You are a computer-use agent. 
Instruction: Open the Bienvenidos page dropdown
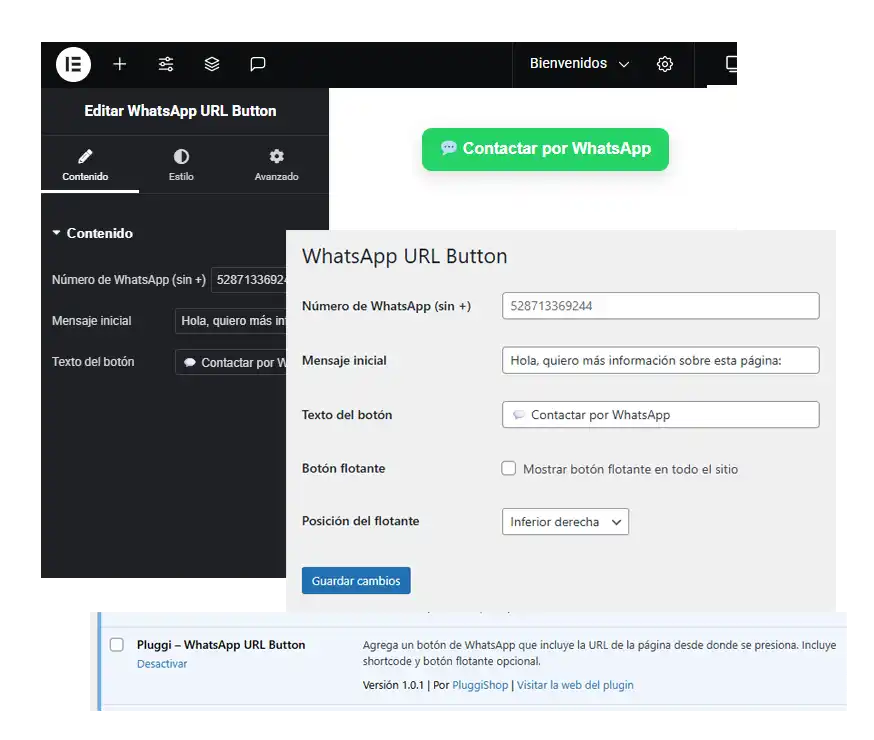[579, 64]
